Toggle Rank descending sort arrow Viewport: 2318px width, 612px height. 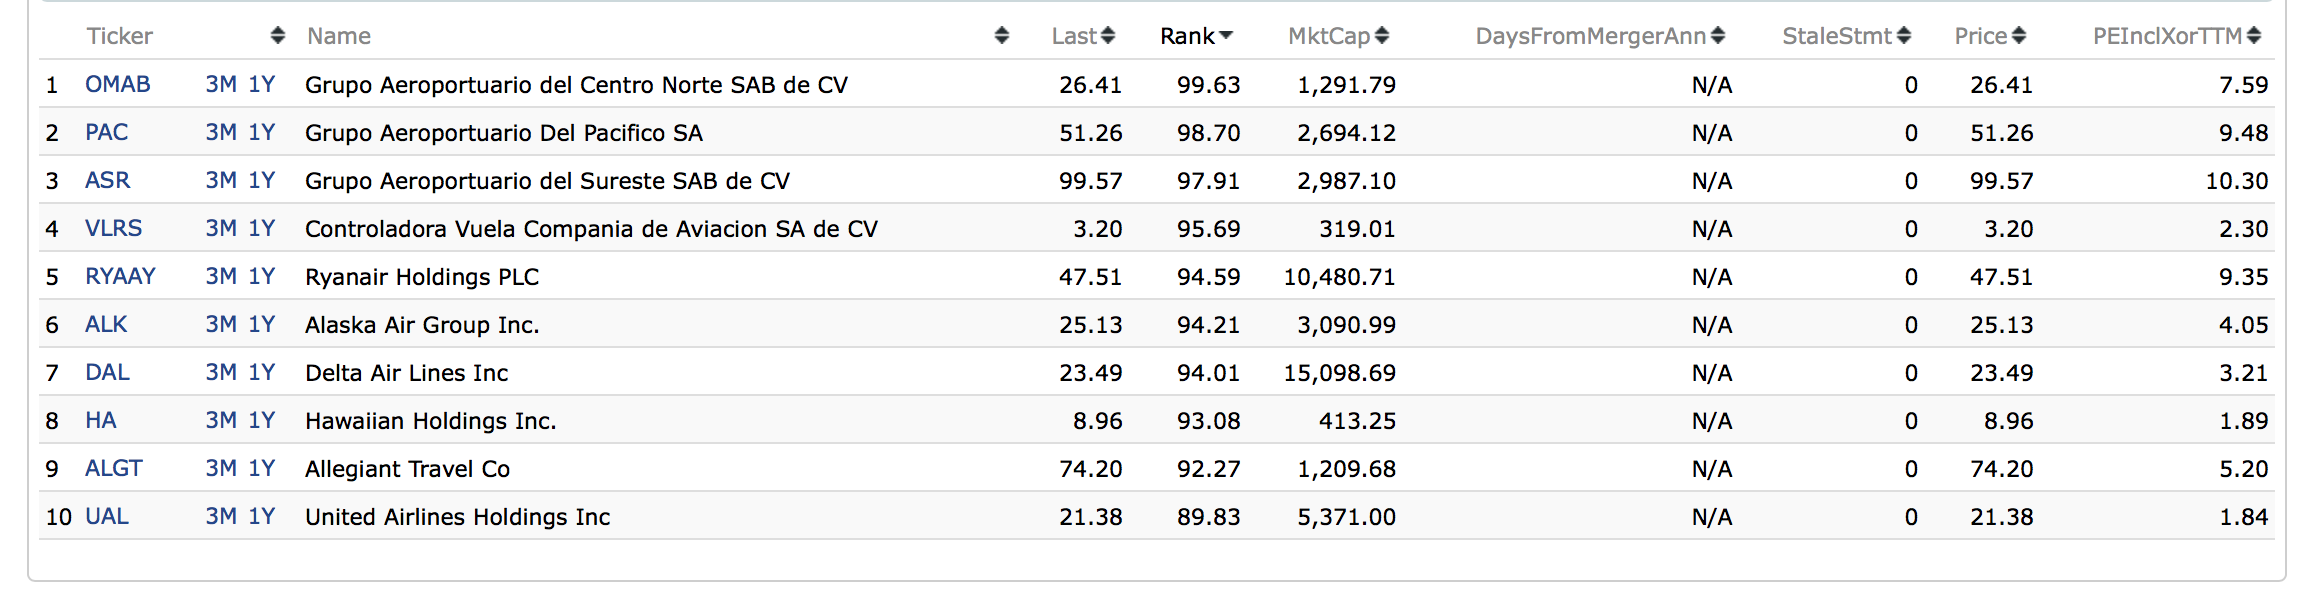1226,36
